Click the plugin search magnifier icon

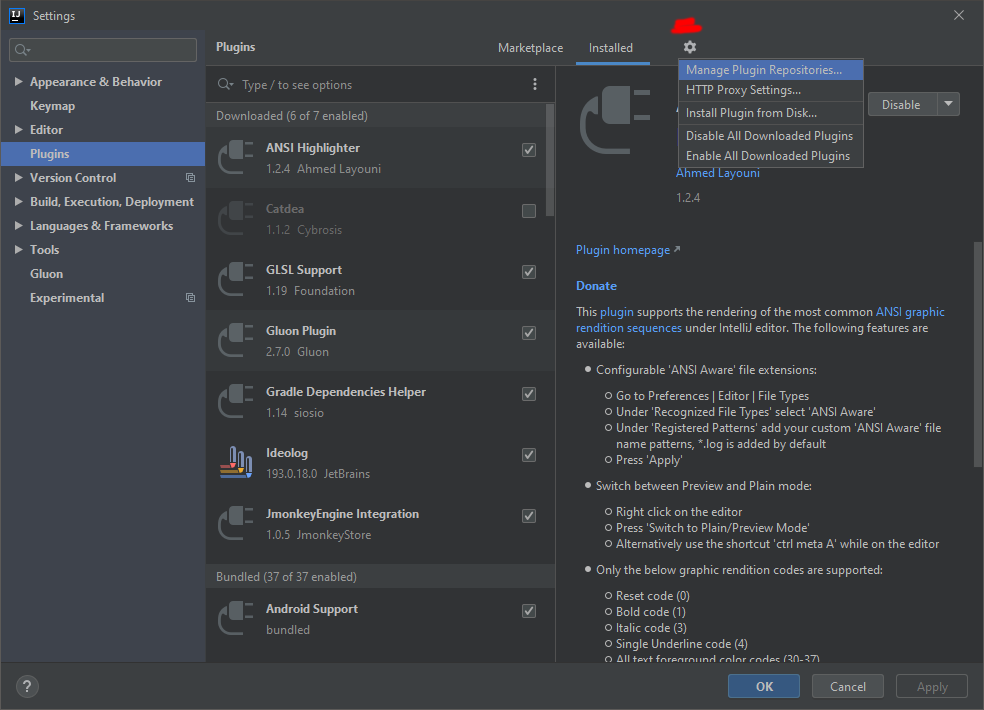[225, 84]
